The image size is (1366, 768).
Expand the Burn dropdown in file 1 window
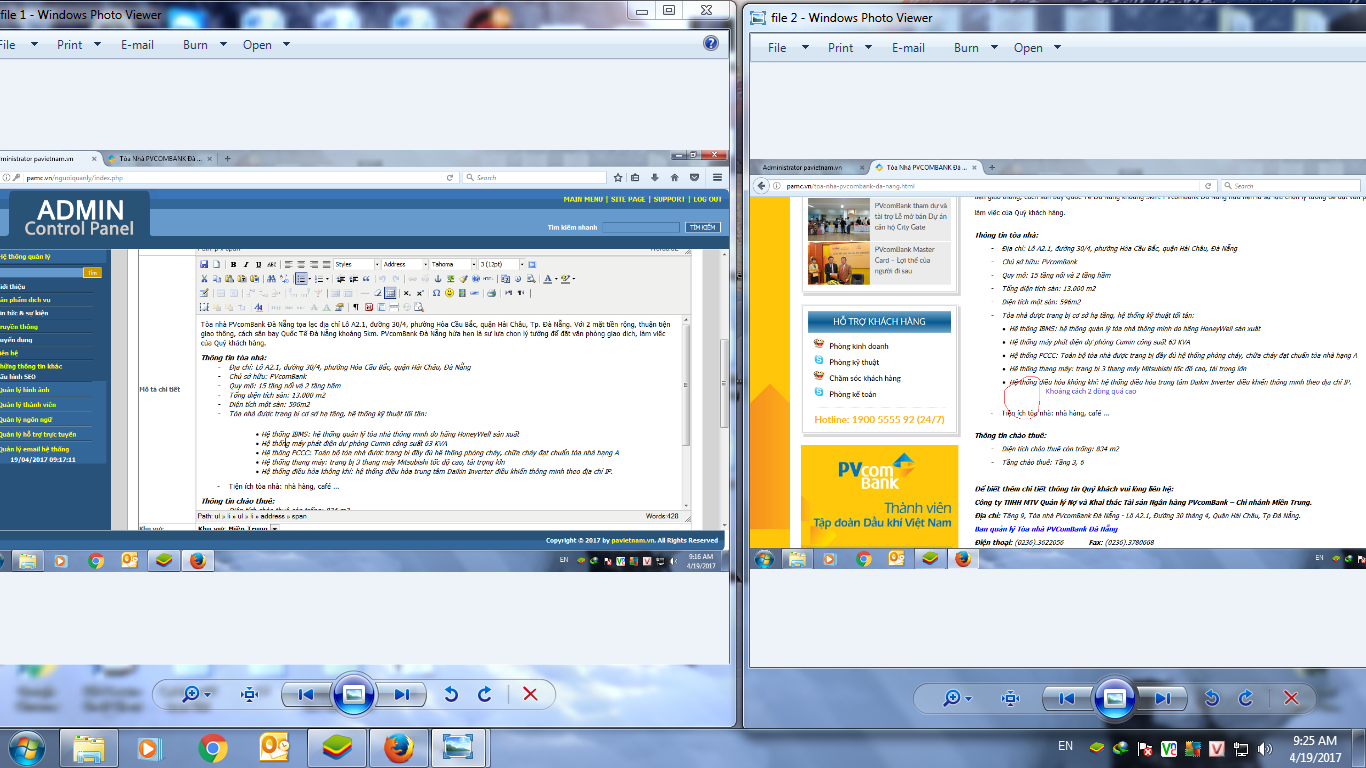204,44
